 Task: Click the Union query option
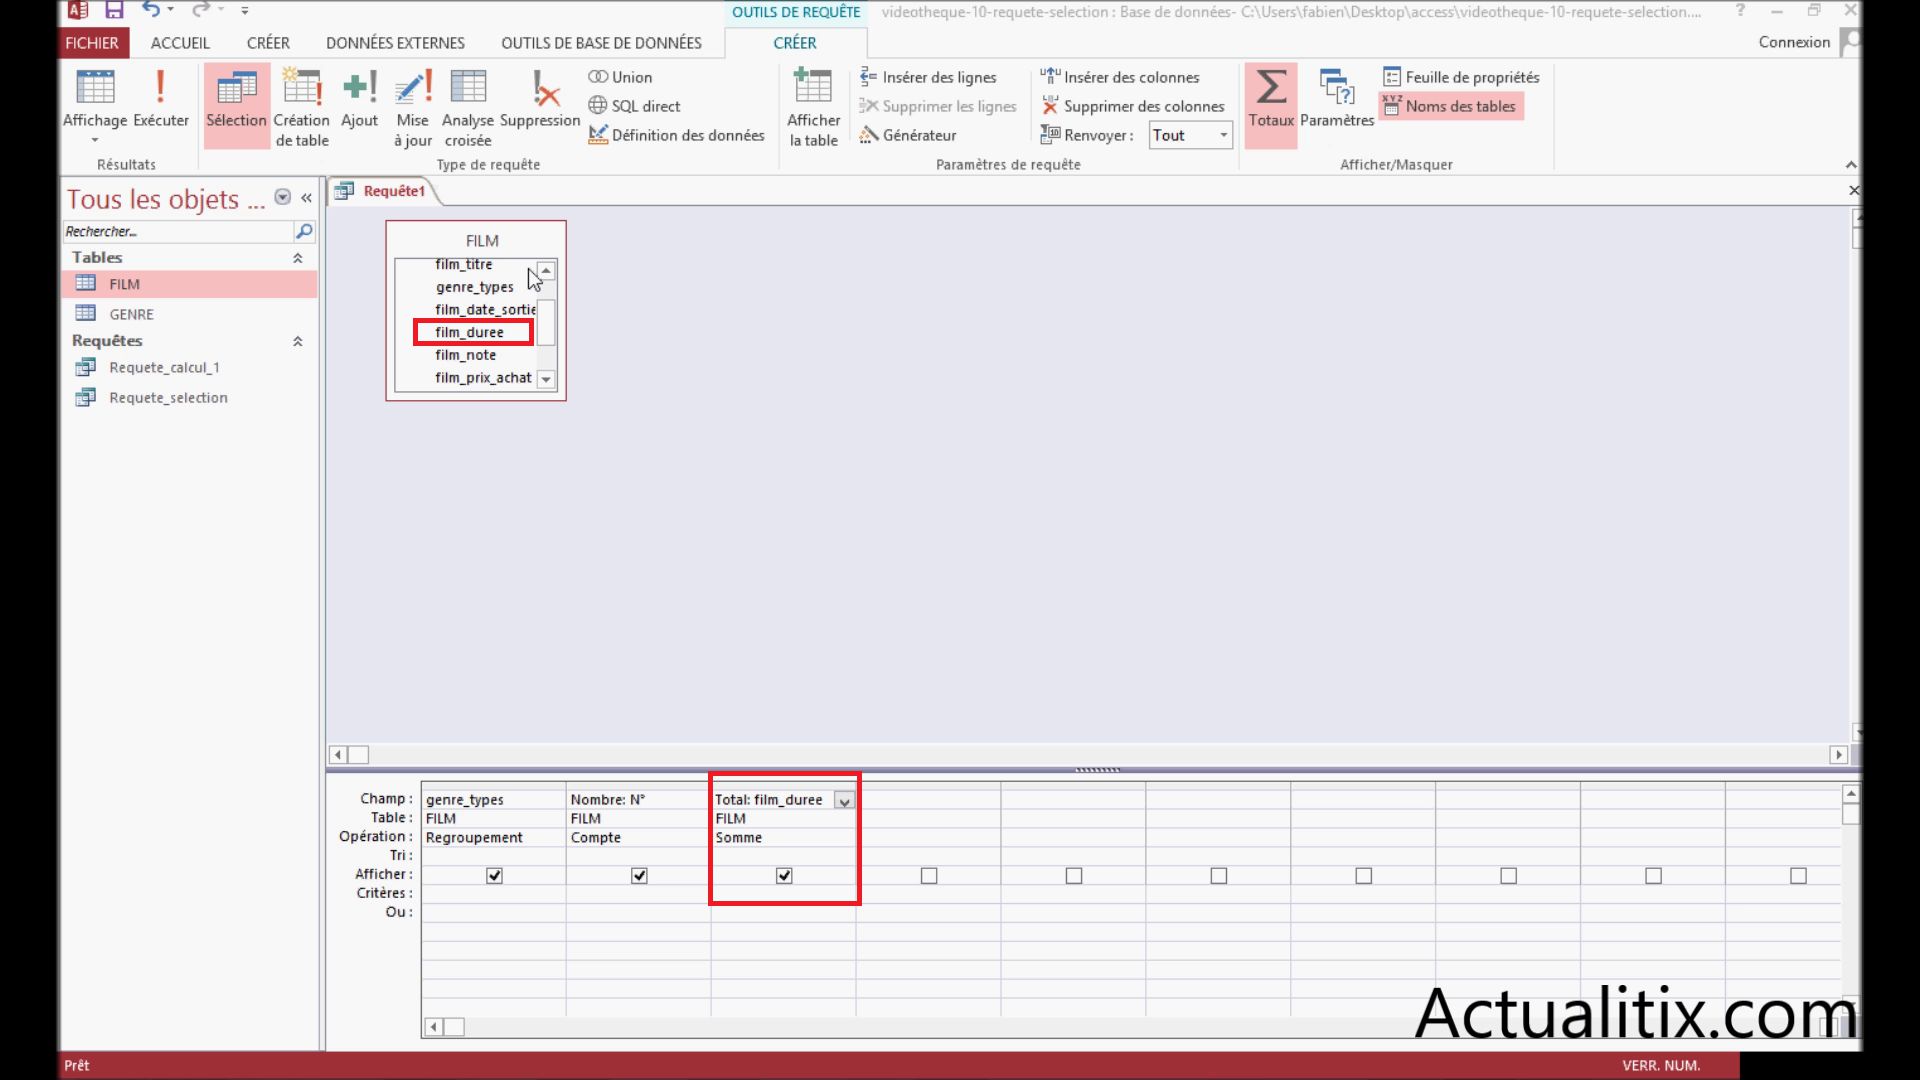click(620, 77)
